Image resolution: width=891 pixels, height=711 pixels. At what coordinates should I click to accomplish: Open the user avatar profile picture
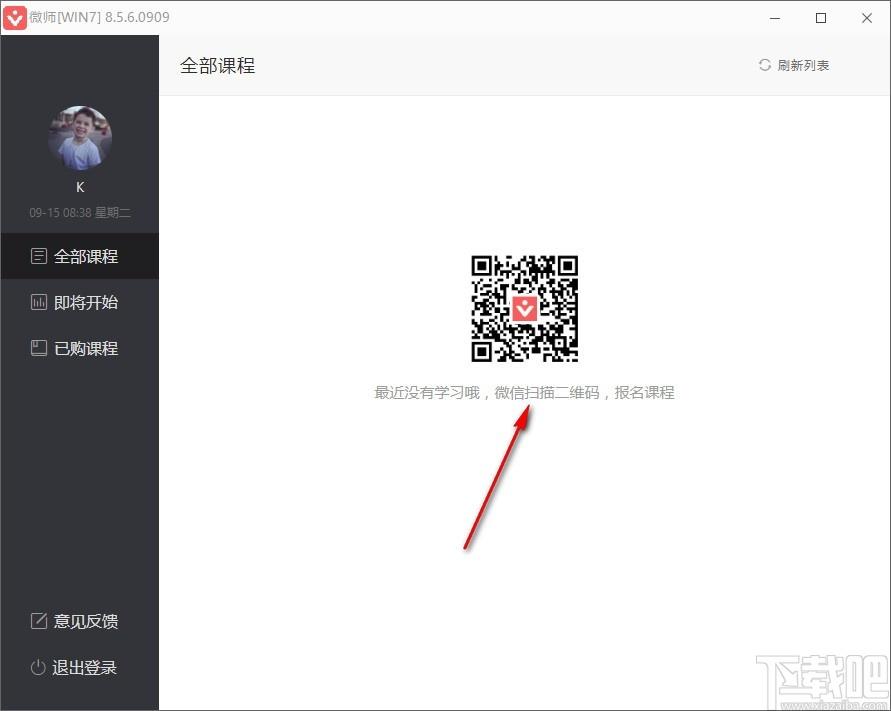[80, 138]
